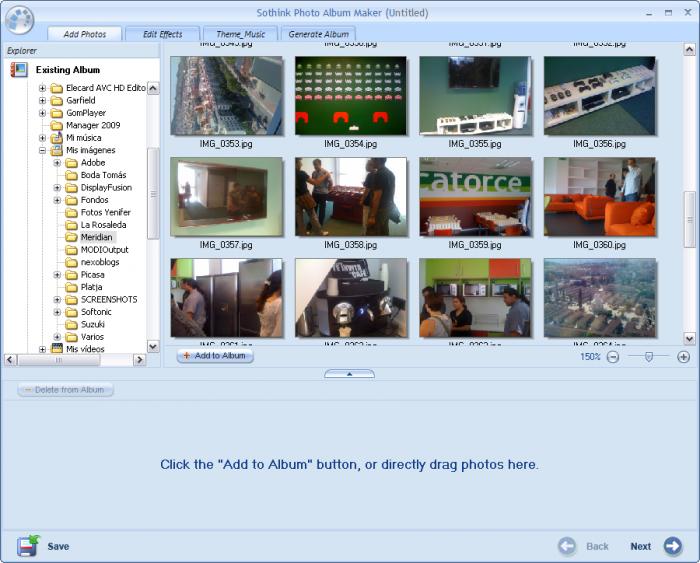Click the Existing Album icon

pyautogui.click(x=19, y=70)
